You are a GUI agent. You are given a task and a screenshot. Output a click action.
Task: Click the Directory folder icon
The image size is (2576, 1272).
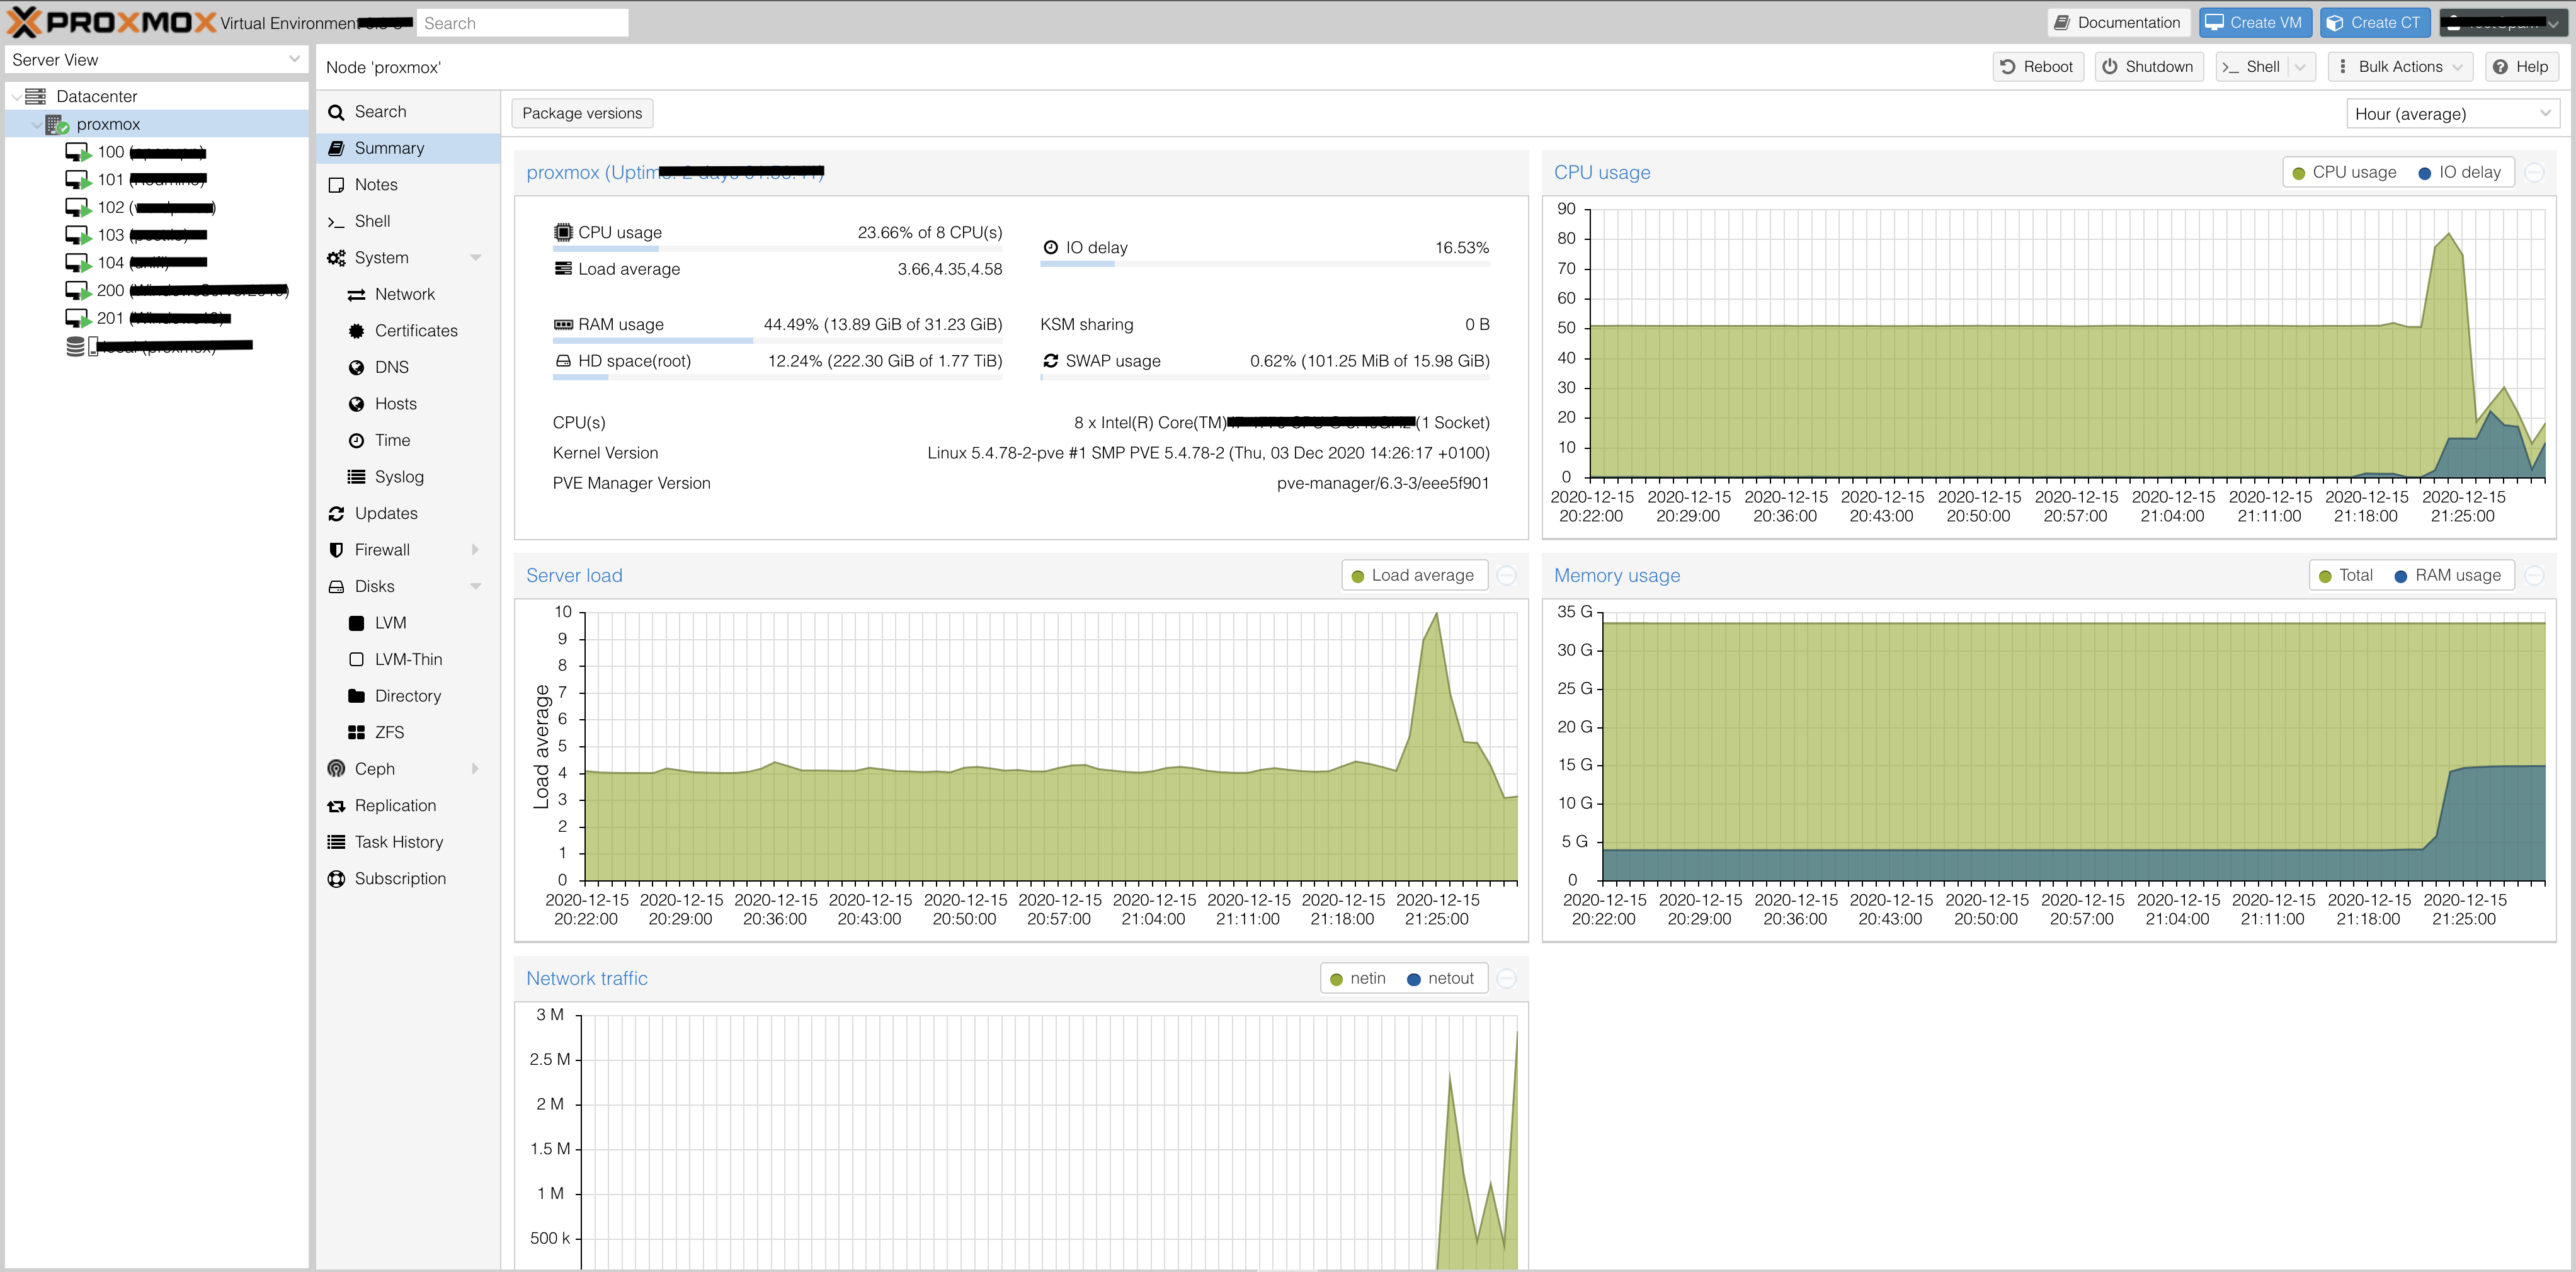tap(356, 696)
